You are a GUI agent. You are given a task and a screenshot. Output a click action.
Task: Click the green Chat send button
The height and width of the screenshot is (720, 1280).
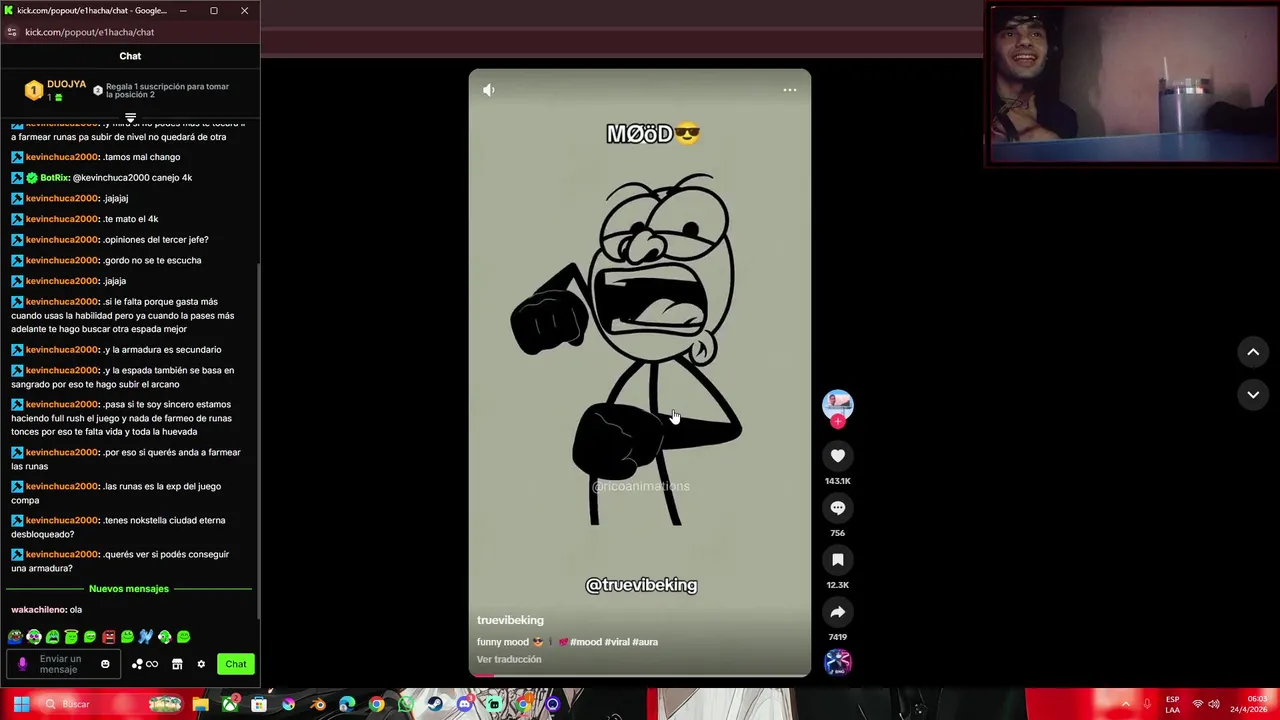coord(236,664)
